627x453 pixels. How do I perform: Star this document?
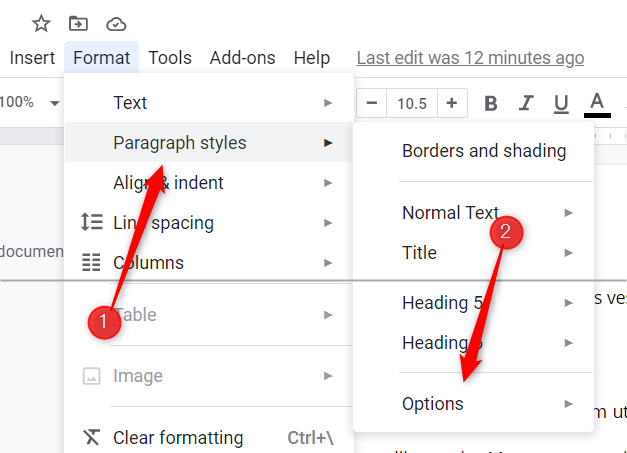41,23
